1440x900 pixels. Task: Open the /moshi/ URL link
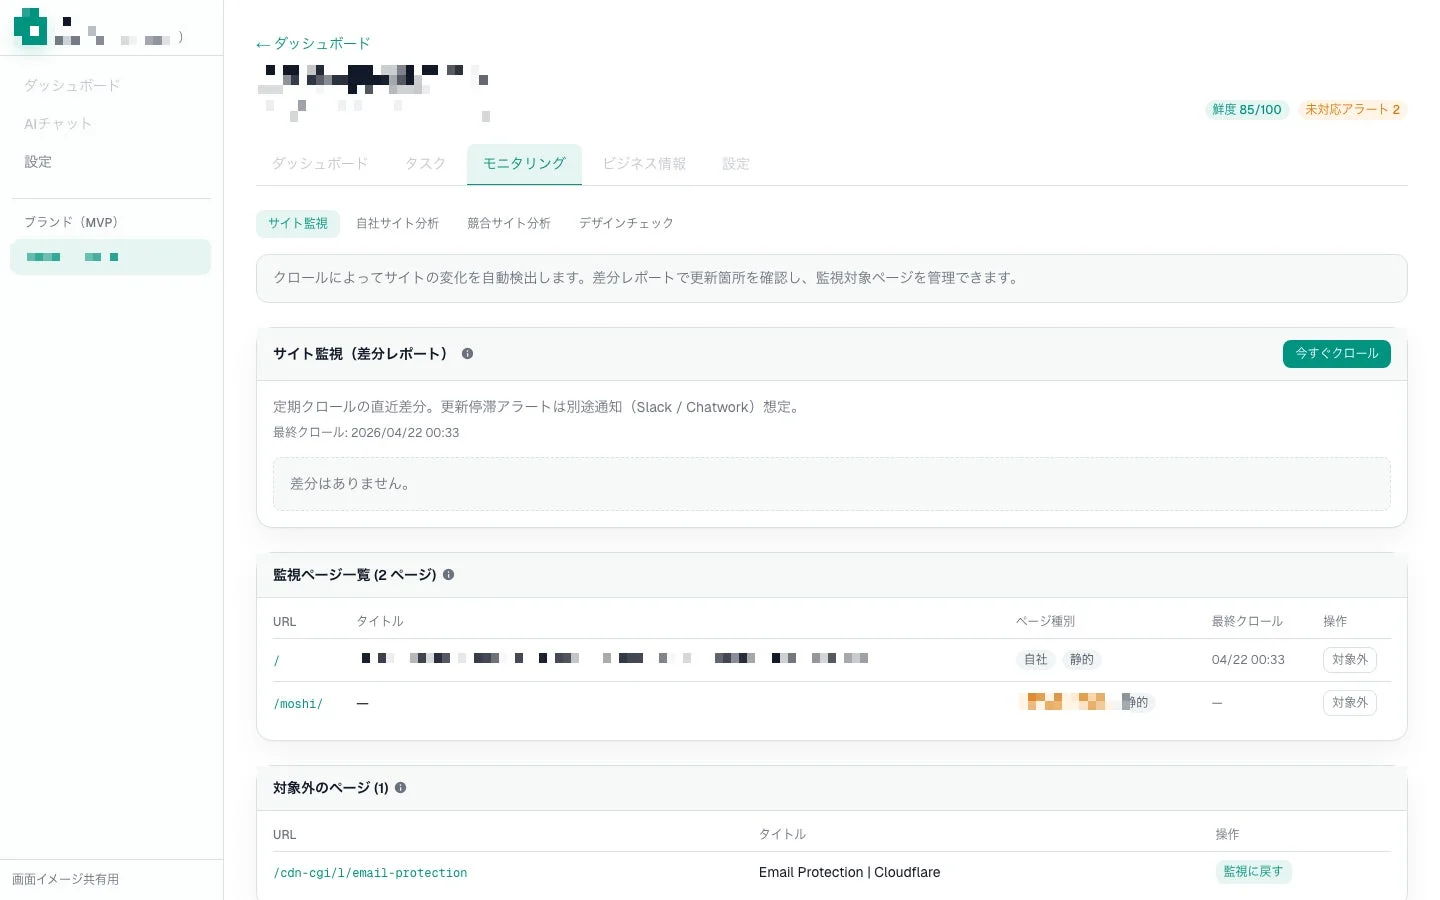(298, 704)
